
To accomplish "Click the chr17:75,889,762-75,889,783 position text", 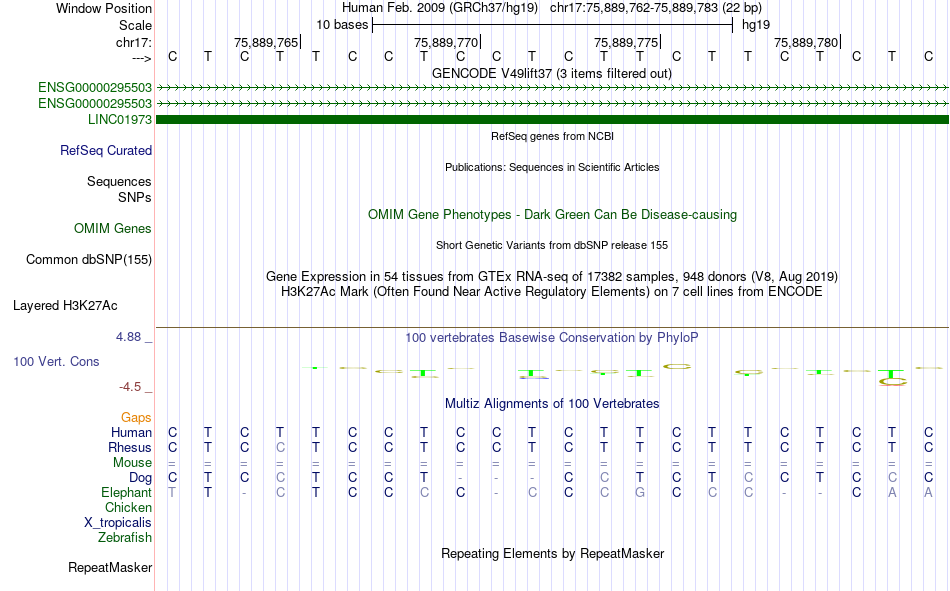I will tap(634, 8).
